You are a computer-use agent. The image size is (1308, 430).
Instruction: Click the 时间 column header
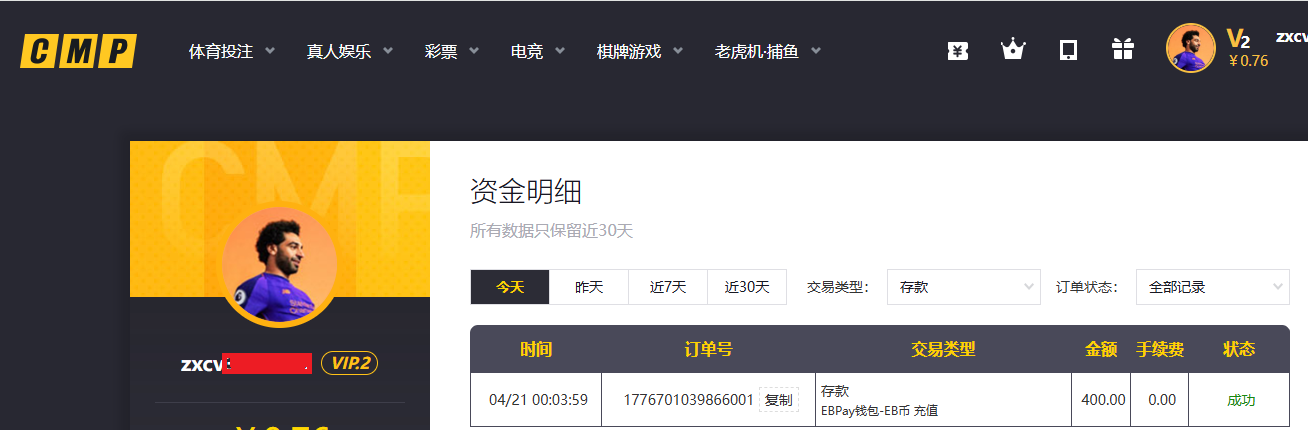(x=536, y=349)
